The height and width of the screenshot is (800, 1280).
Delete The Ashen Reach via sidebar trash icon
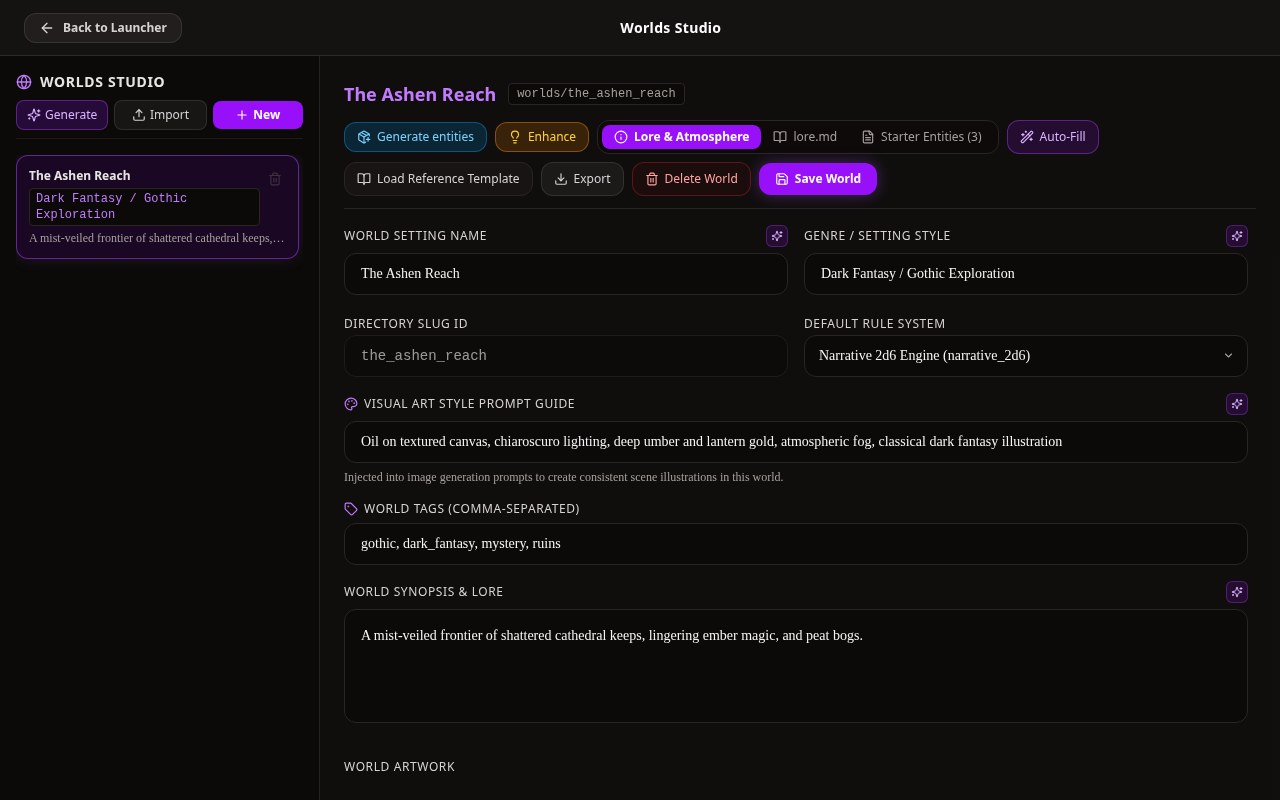click(275, 179)
